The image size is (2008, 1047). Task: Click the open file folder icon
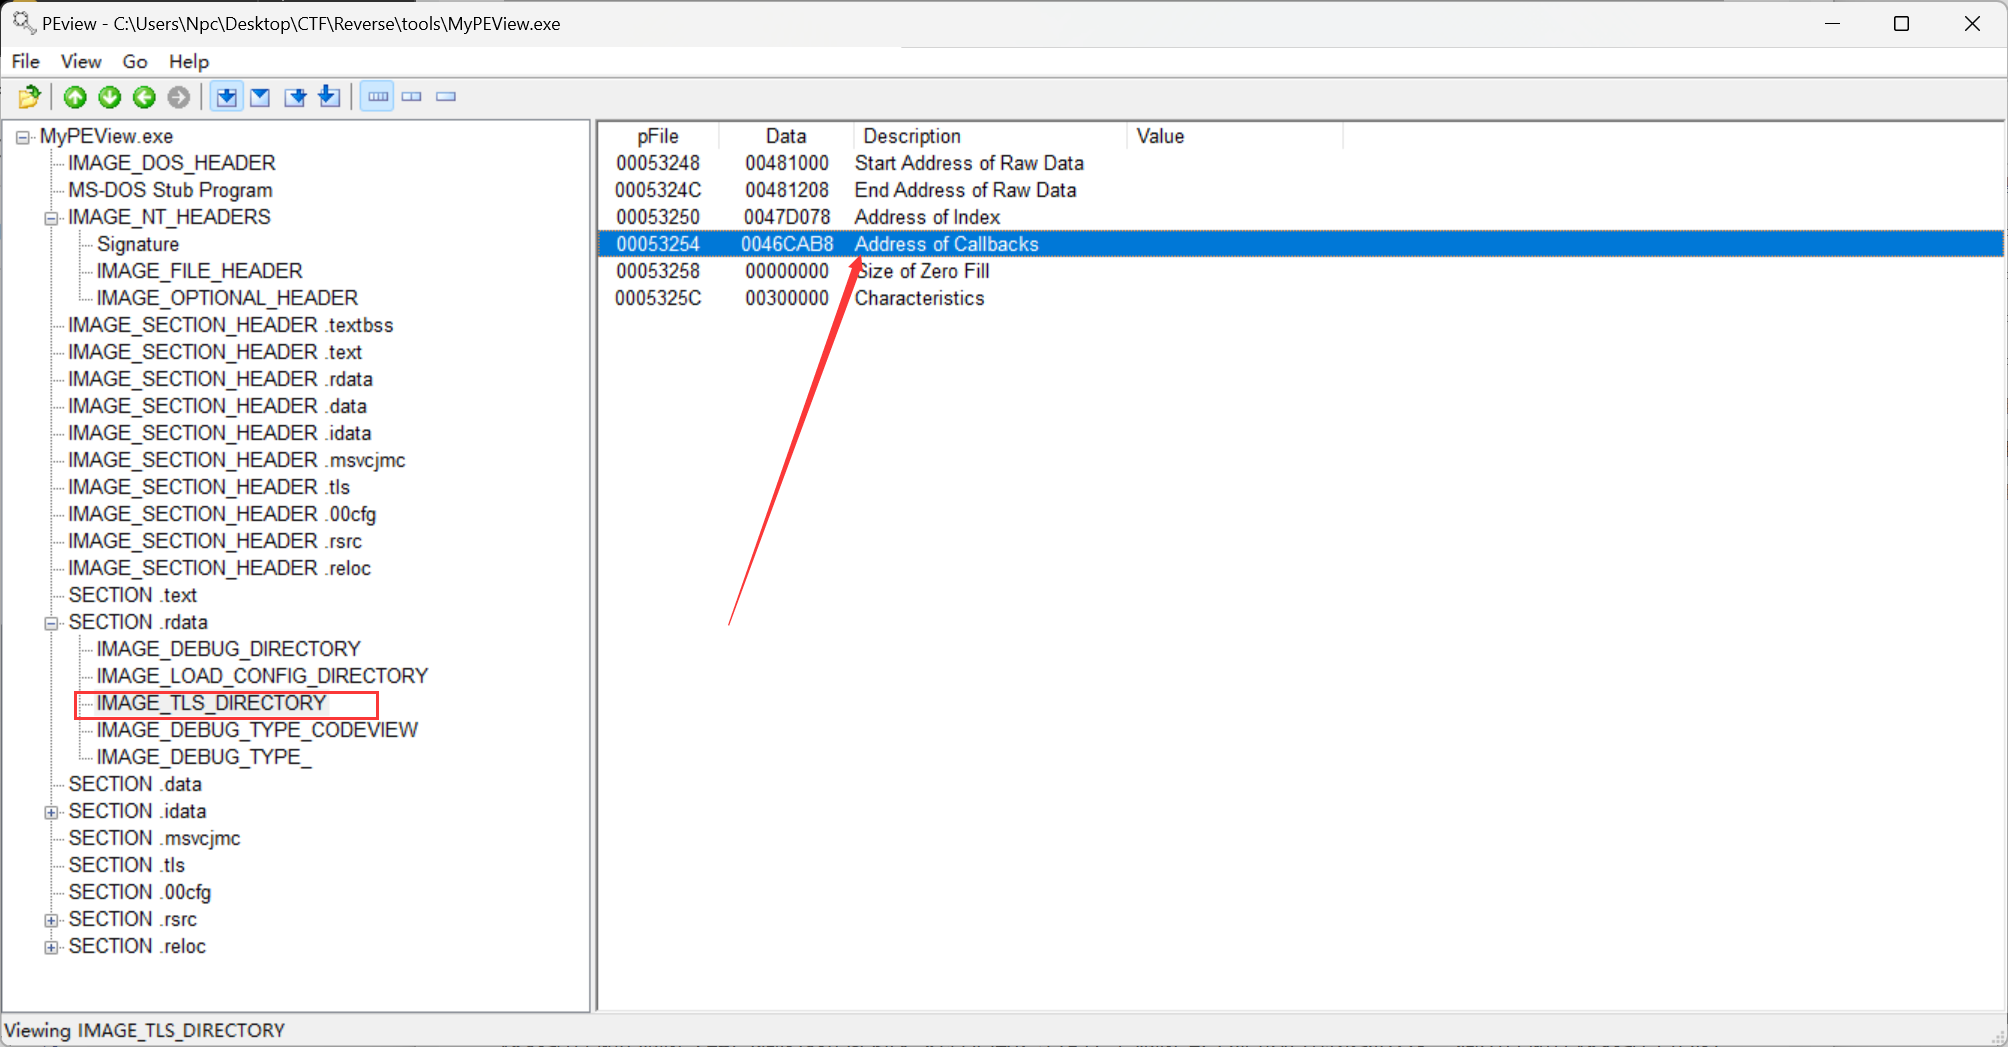click(x=30, y=97)
